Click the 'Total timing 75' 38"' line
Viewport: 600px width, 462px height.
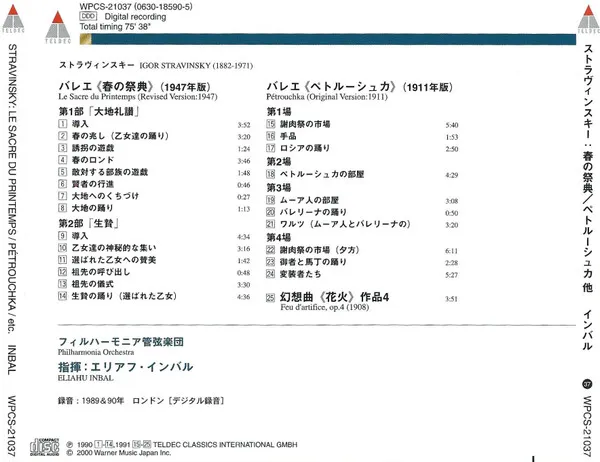pos(115,27)
